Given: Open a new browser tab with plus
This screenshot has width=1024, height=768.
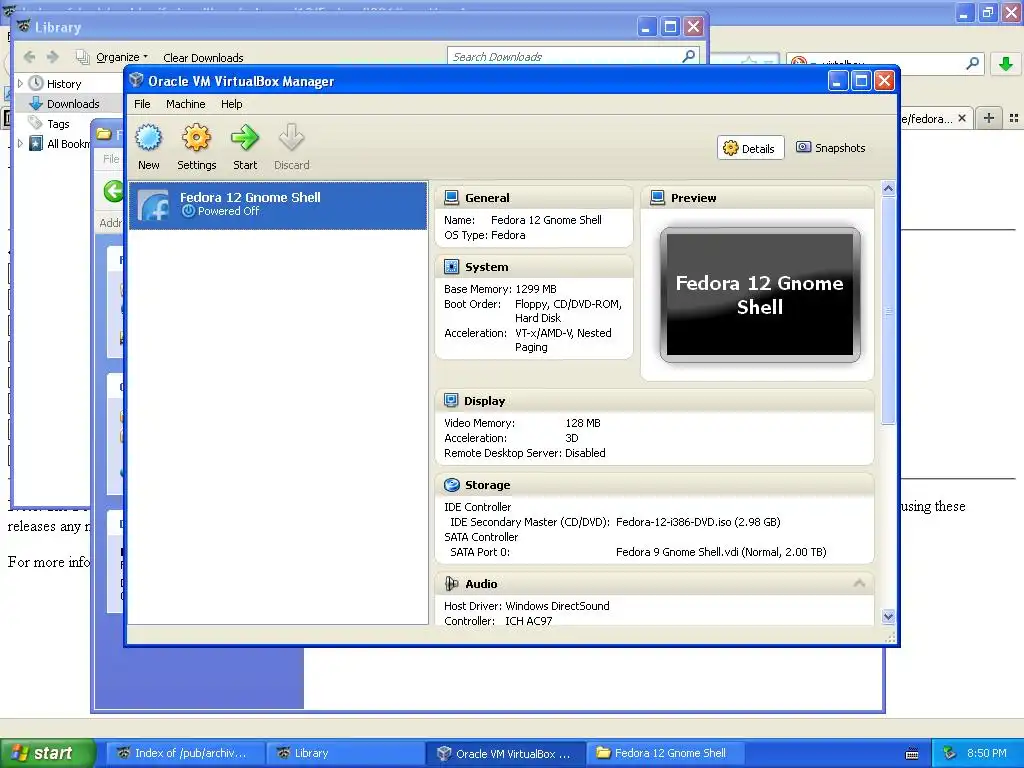Looking at the screenshot, I should pos(989,118).
